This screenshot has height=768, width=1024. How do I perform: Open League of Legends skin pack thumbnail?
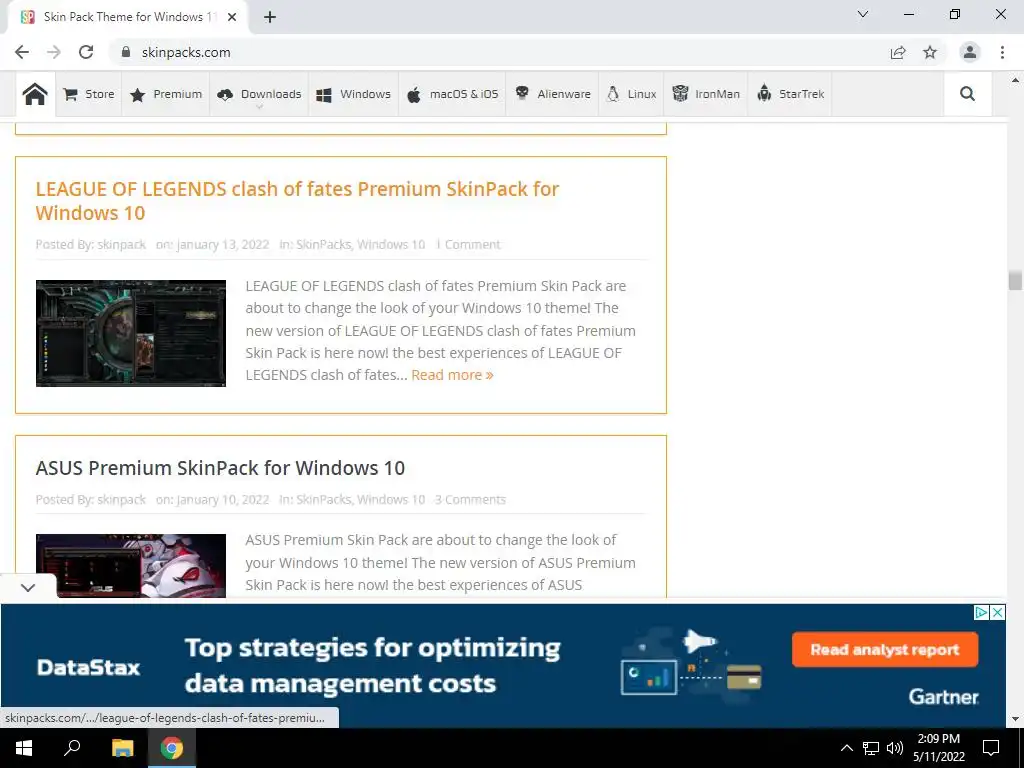point(131,333)
